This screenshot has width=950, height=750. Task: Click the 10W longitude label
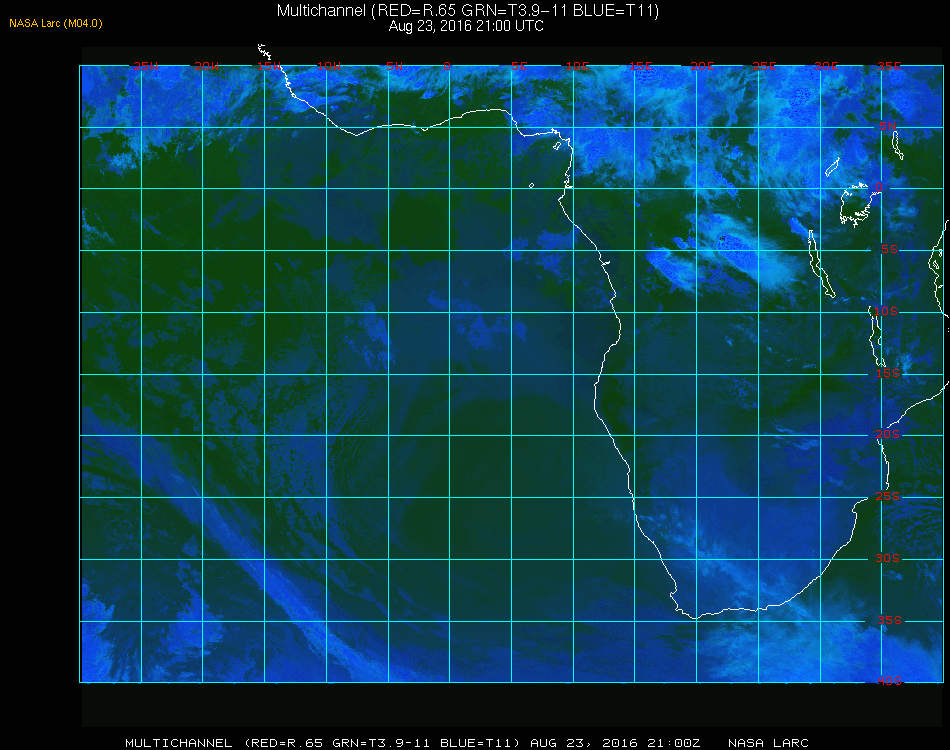pos(329,66)
